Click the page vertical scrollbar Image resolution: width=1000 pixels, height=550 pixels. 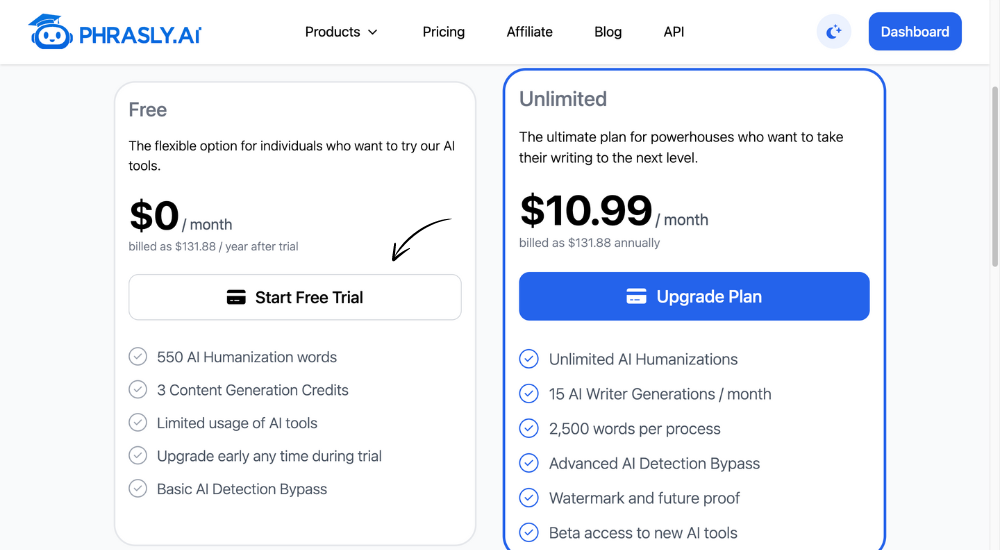(994, 176)
